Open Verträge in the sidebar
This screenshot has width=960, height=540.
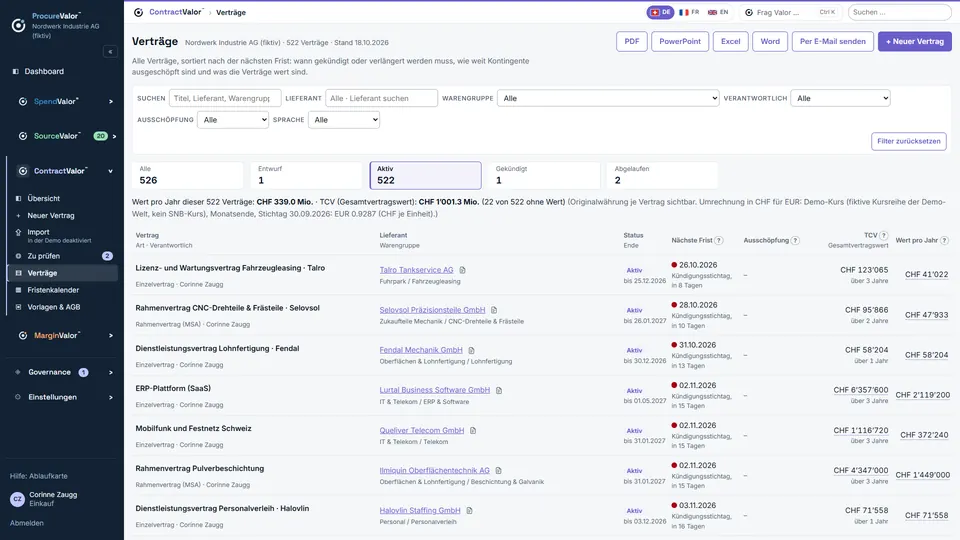(62, 273)
